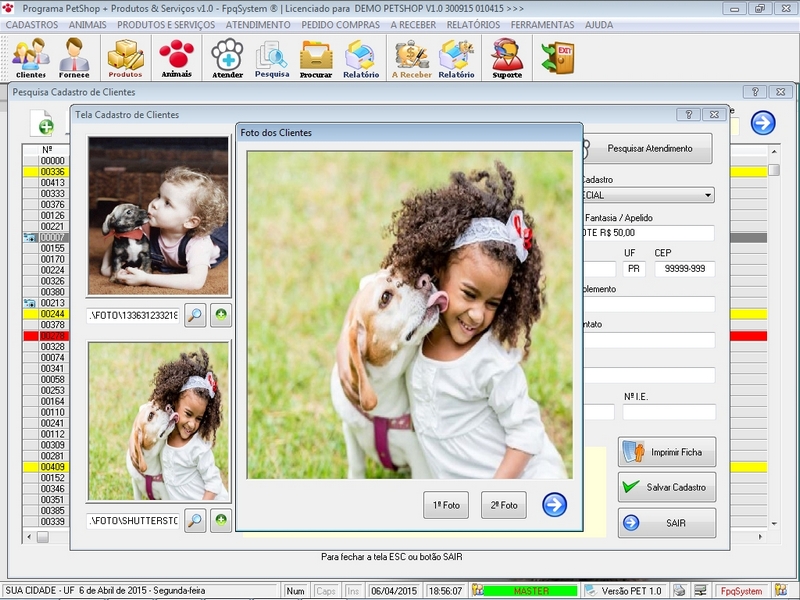Click the 1ª Foto button

[x=446, y=505]
